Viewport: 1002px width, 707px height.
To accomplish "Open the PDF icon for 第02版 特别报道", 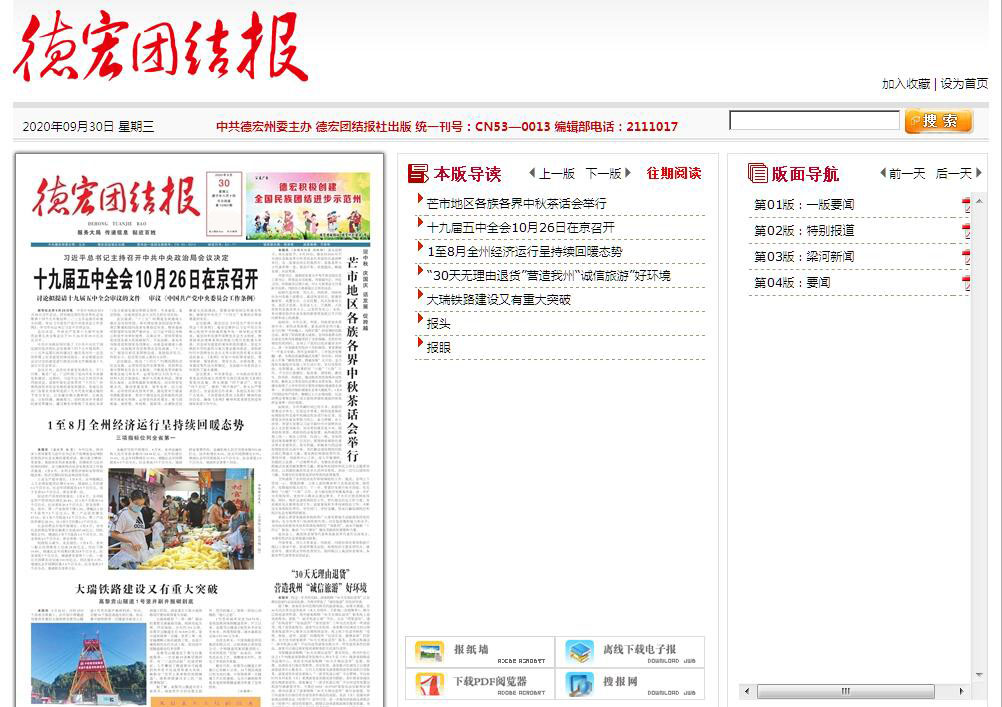I will [966, 232].
